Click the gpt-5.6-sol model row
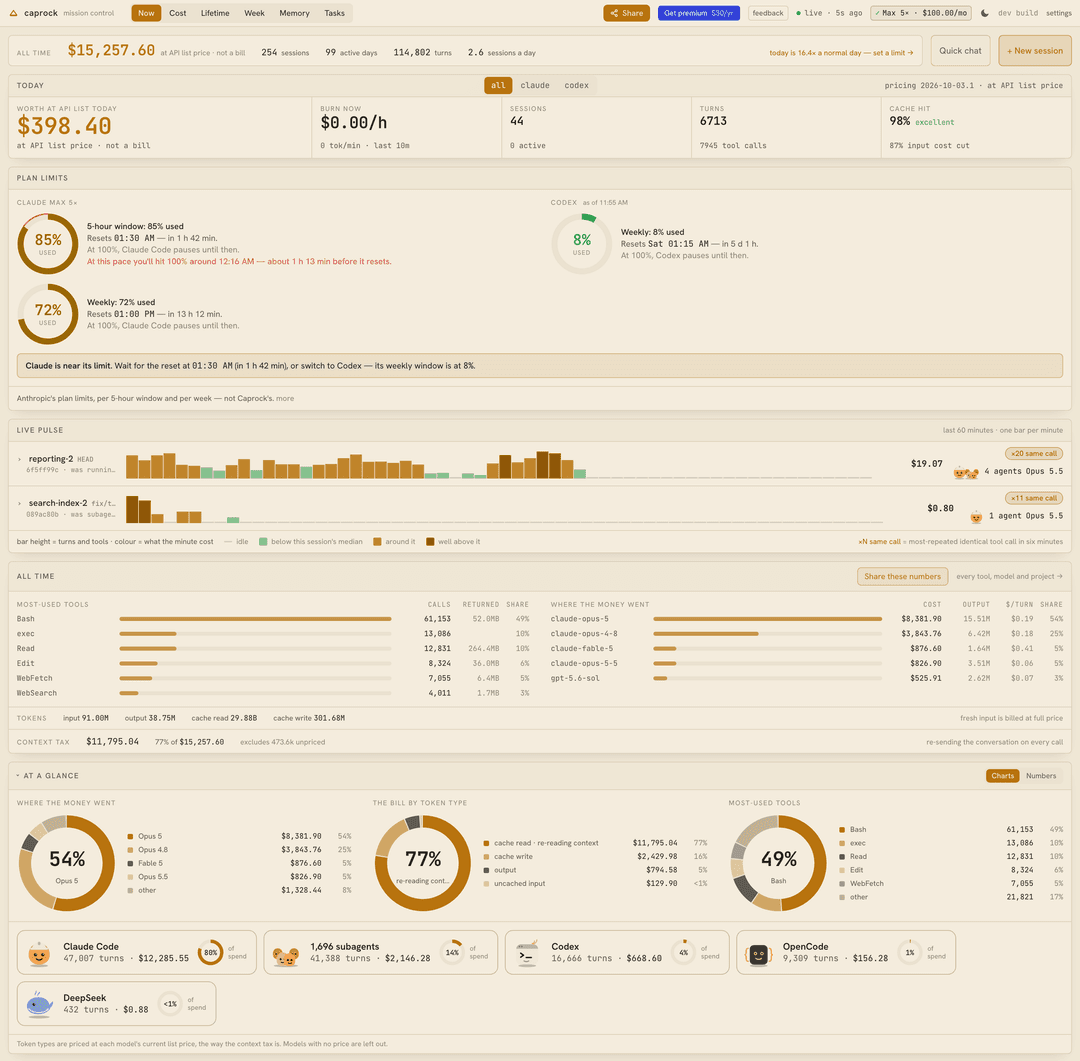This screenshot has width=1080, height=1061. pyautogui.click(x=807, y=679)
